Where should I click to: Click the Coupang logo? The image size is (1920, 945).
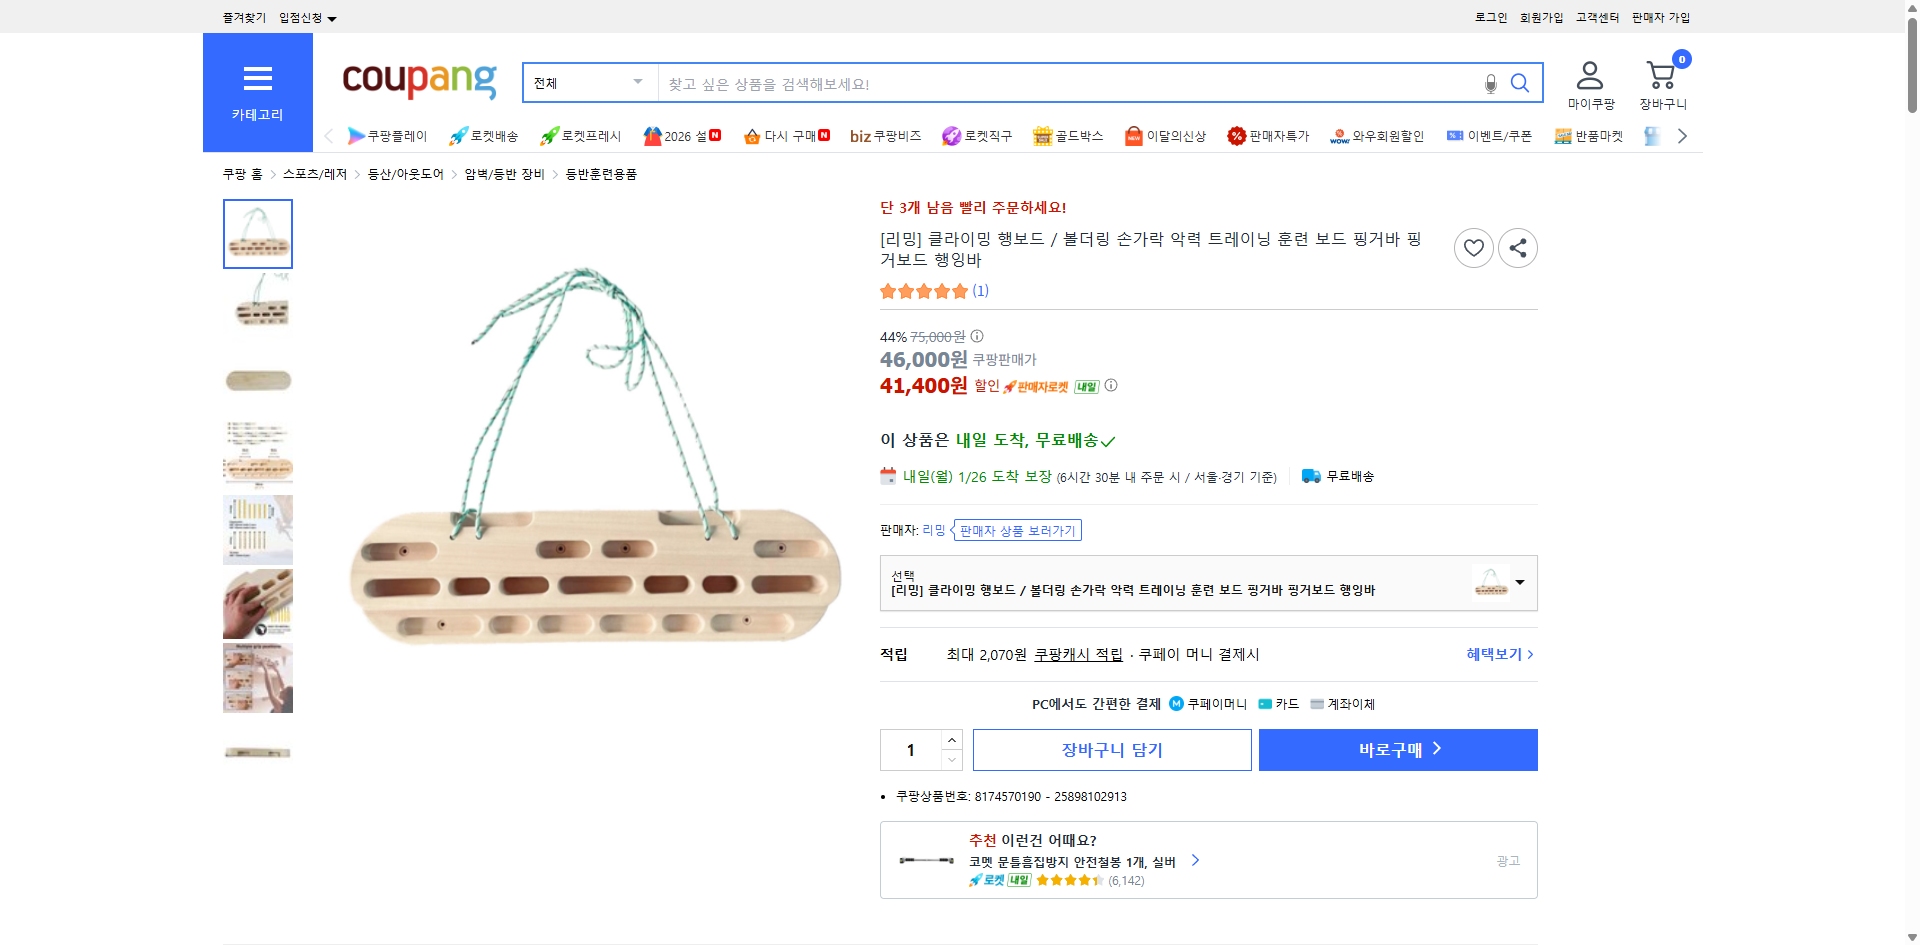point(418,82)
